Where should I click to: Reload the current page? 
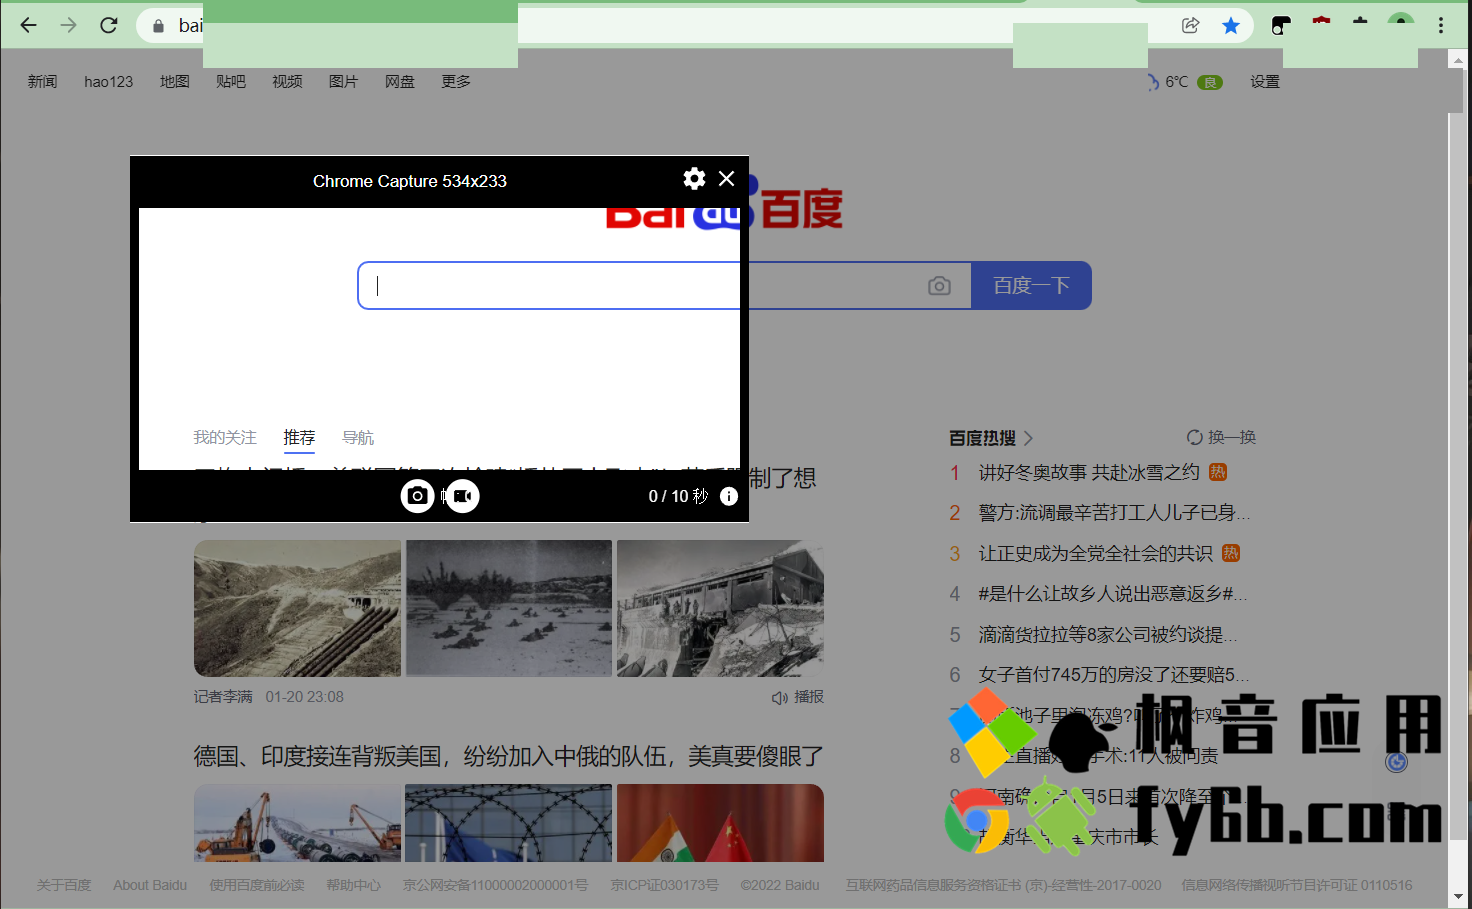109,26
